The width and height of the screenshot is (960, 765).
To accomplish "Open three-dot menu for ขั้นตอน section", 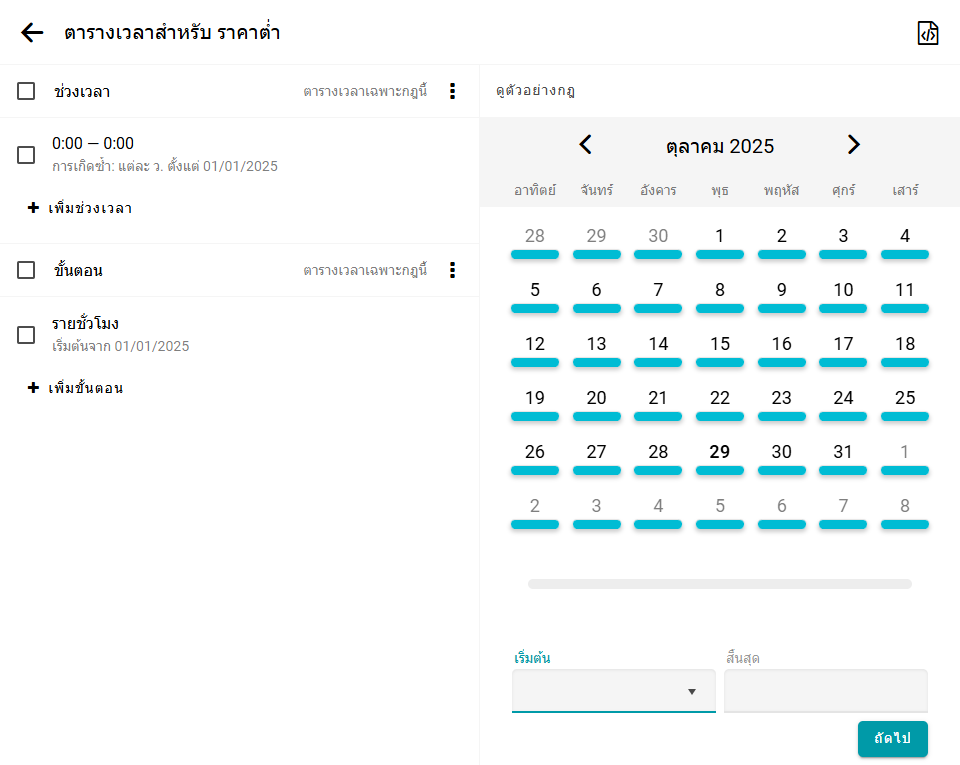I will pyautogui.click(x=452, y=270).
